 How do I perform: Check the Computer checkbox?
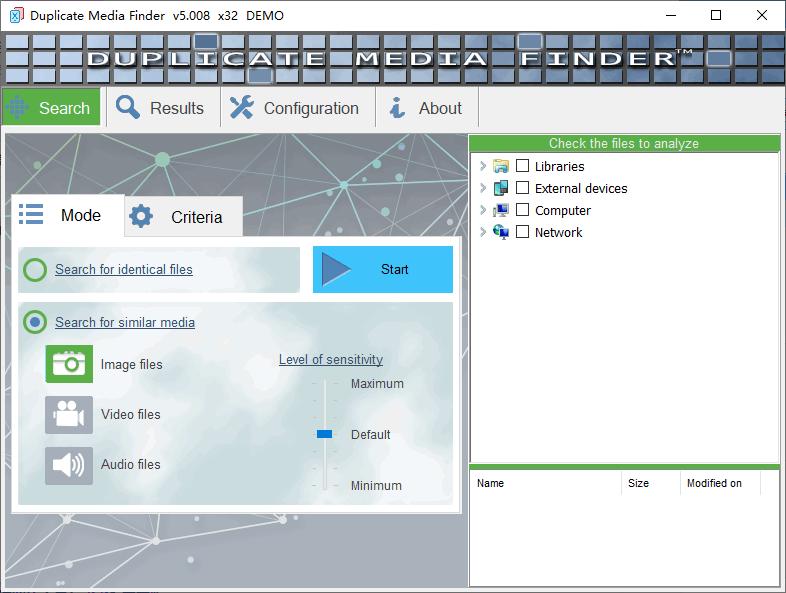coord(522,210)
